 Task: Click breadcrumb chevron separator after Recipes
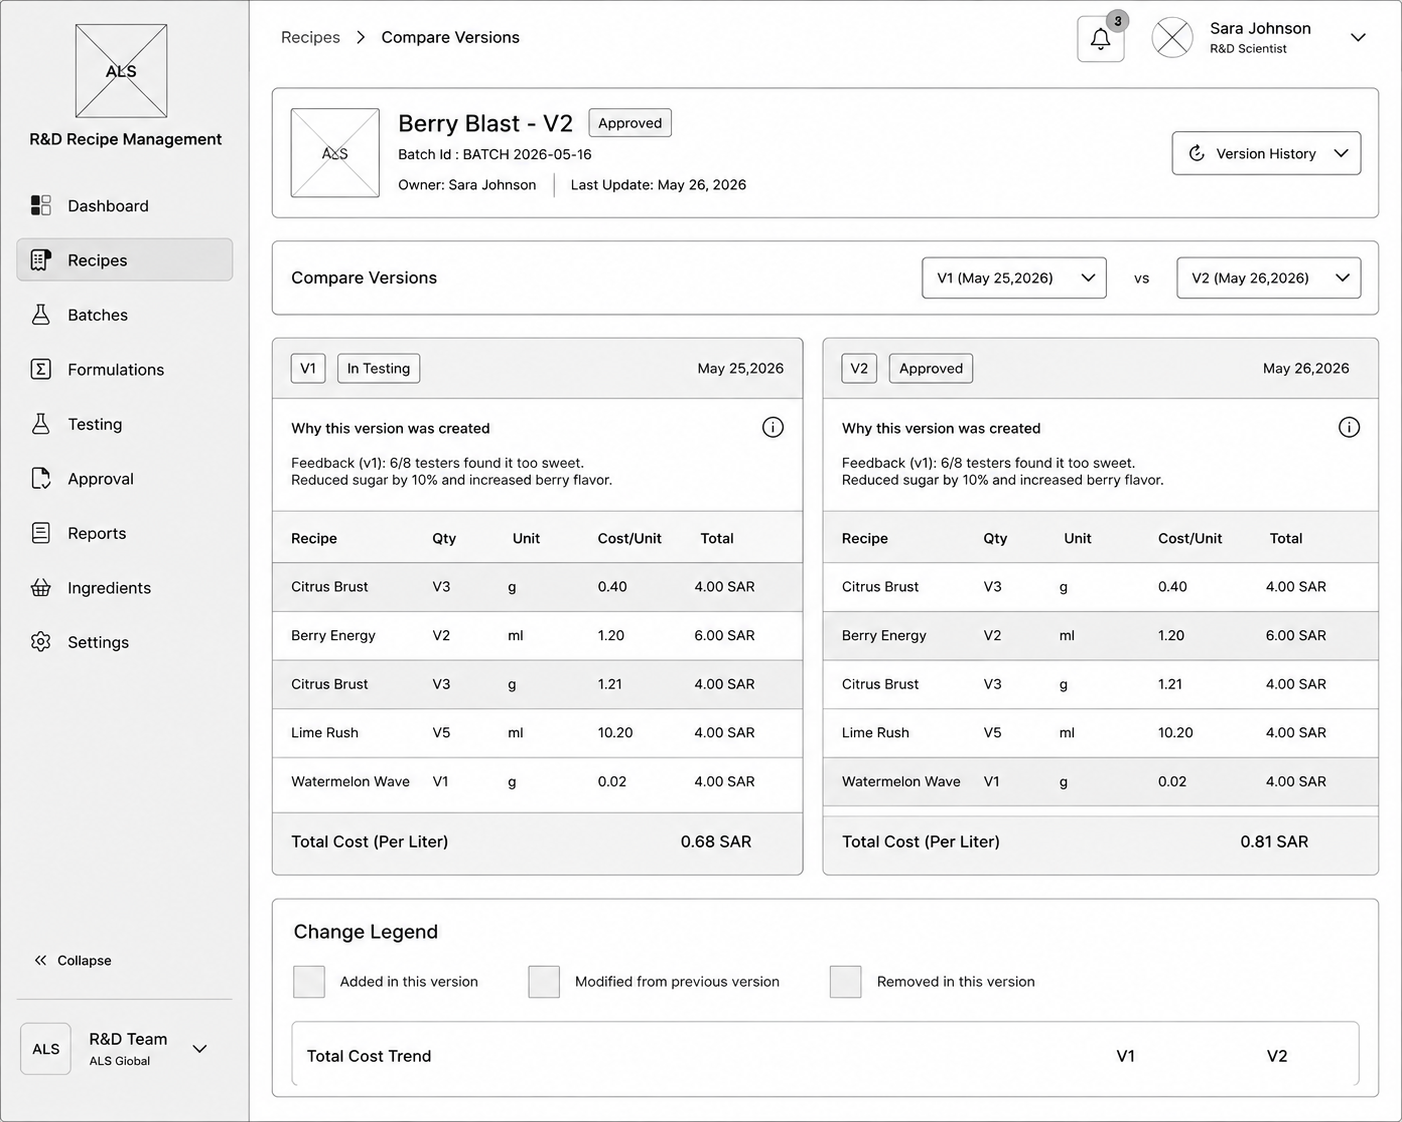361,37
